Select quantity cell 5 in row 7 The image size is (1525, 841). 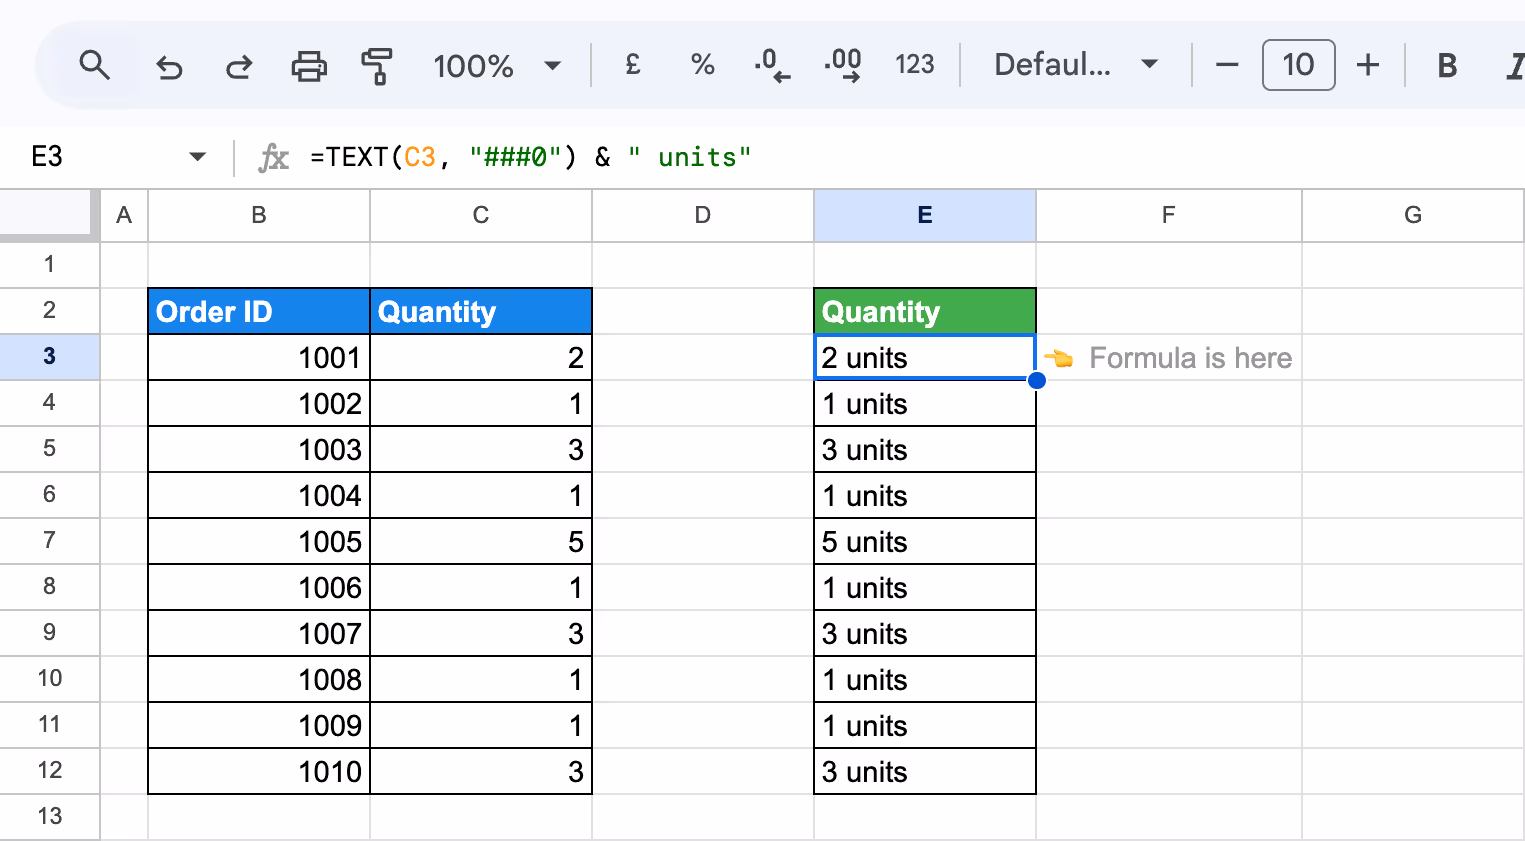[481, 541]
